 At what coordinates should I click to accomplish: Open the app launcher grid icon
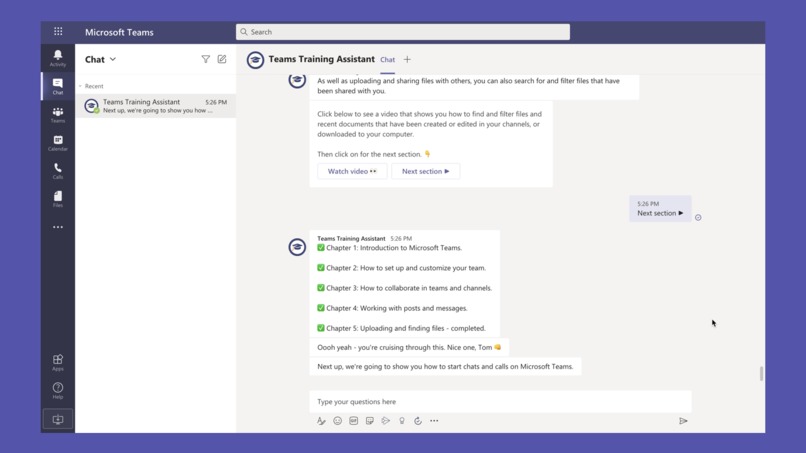58,31
